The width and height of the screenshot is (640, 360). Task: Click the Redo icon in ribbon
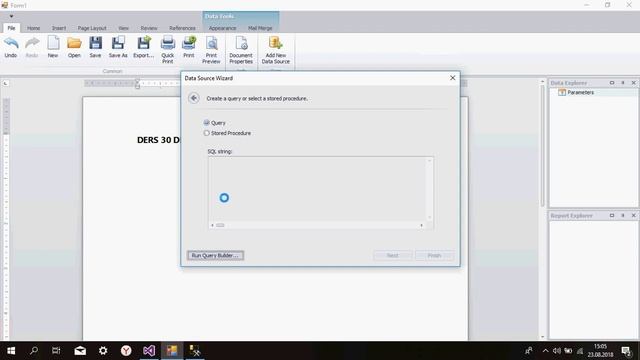[x=32, y=47]
